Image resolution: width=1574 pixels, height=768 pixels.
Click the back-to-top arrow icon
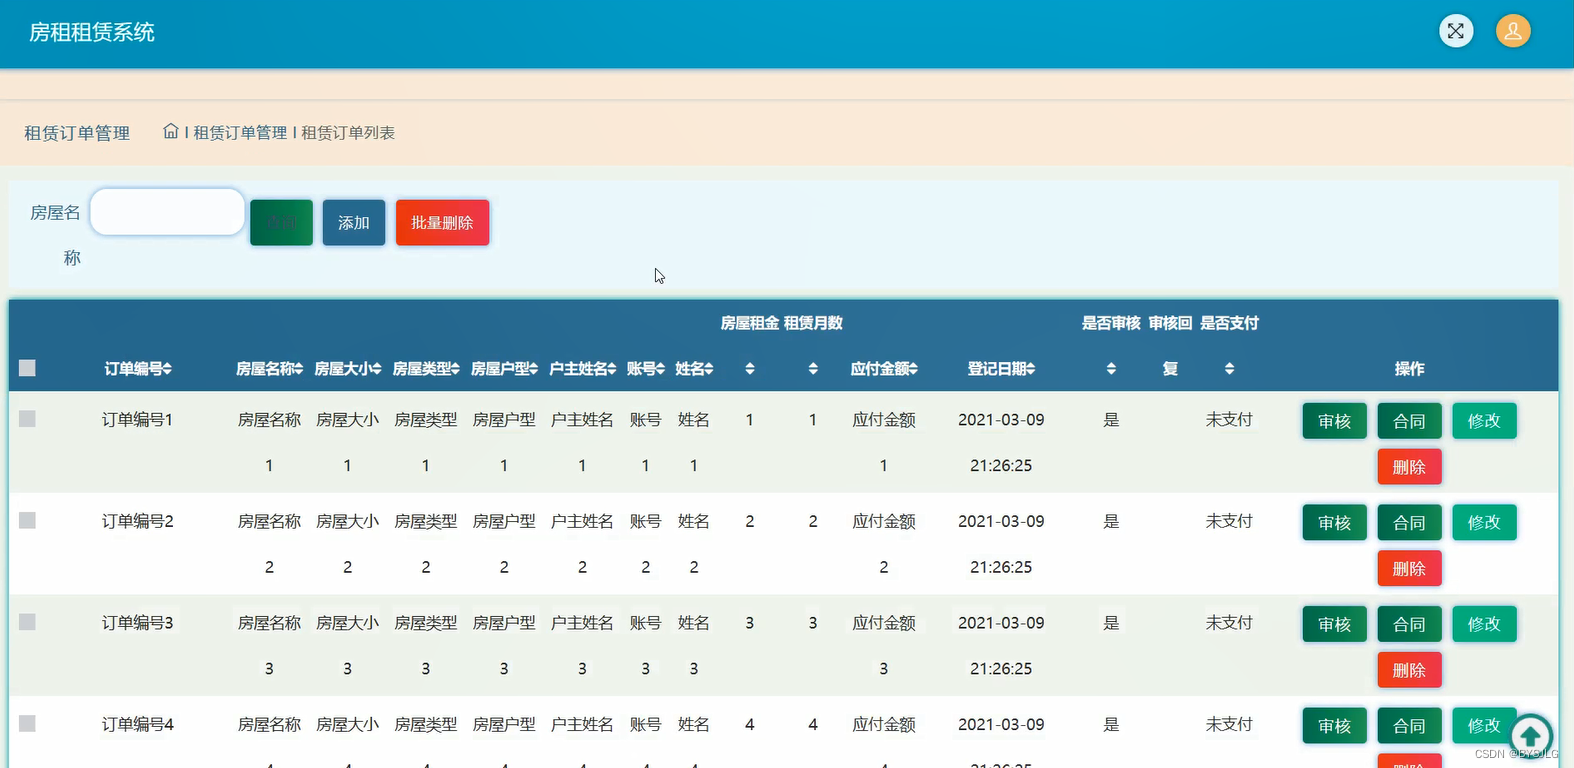1531,735
